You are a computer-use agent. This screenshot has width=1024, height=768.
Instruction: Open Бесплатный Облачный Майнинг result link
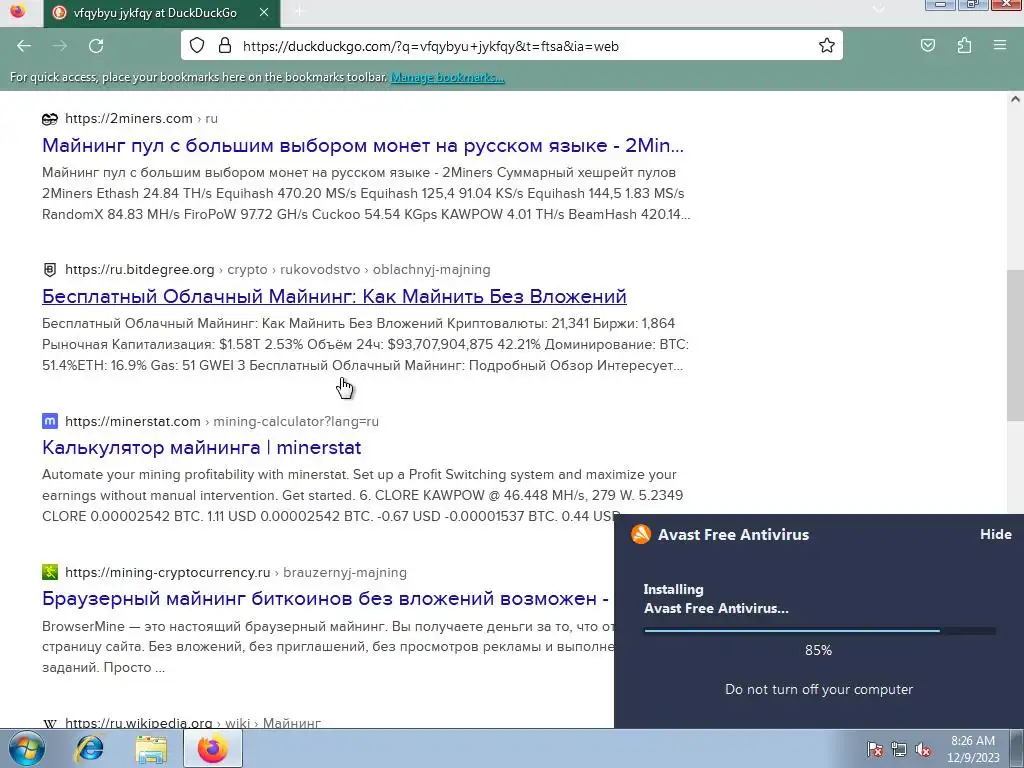tap(334, 296)
